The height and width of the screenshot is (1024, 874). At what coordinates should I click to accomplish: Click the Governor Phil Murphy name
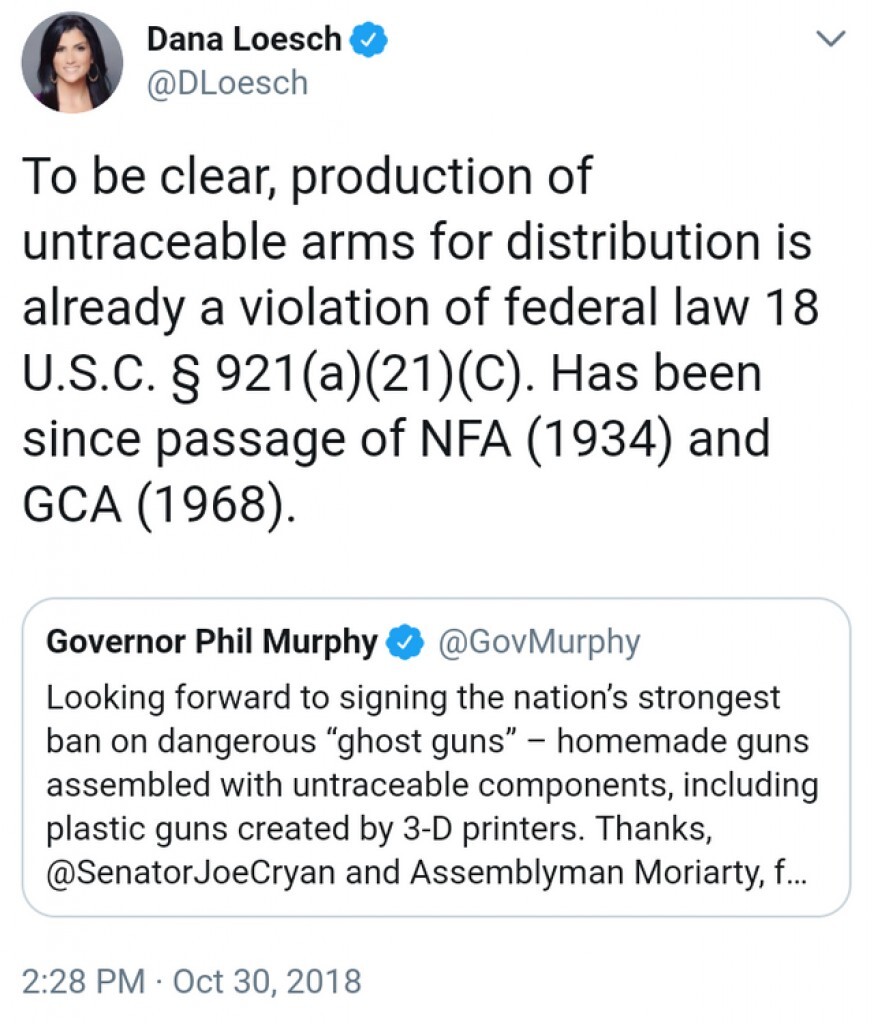click(x=212, y=641)
